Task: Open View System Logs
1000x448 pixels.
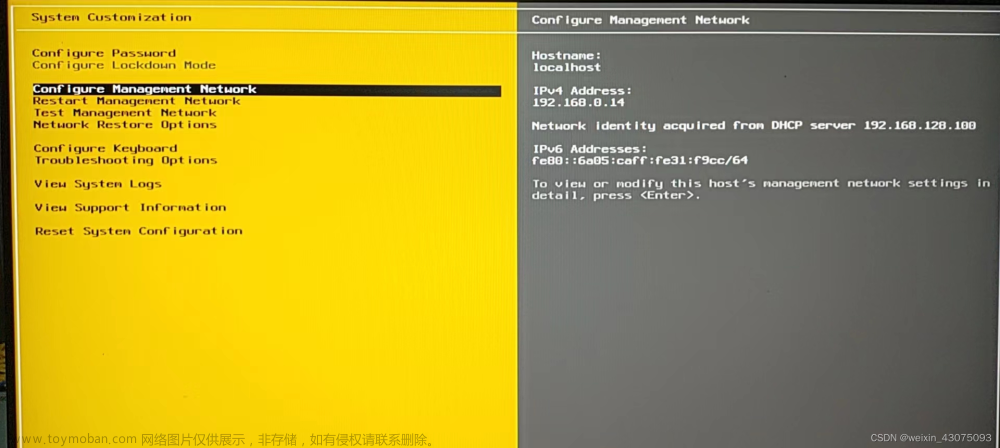Action: (x=98, y=184)
